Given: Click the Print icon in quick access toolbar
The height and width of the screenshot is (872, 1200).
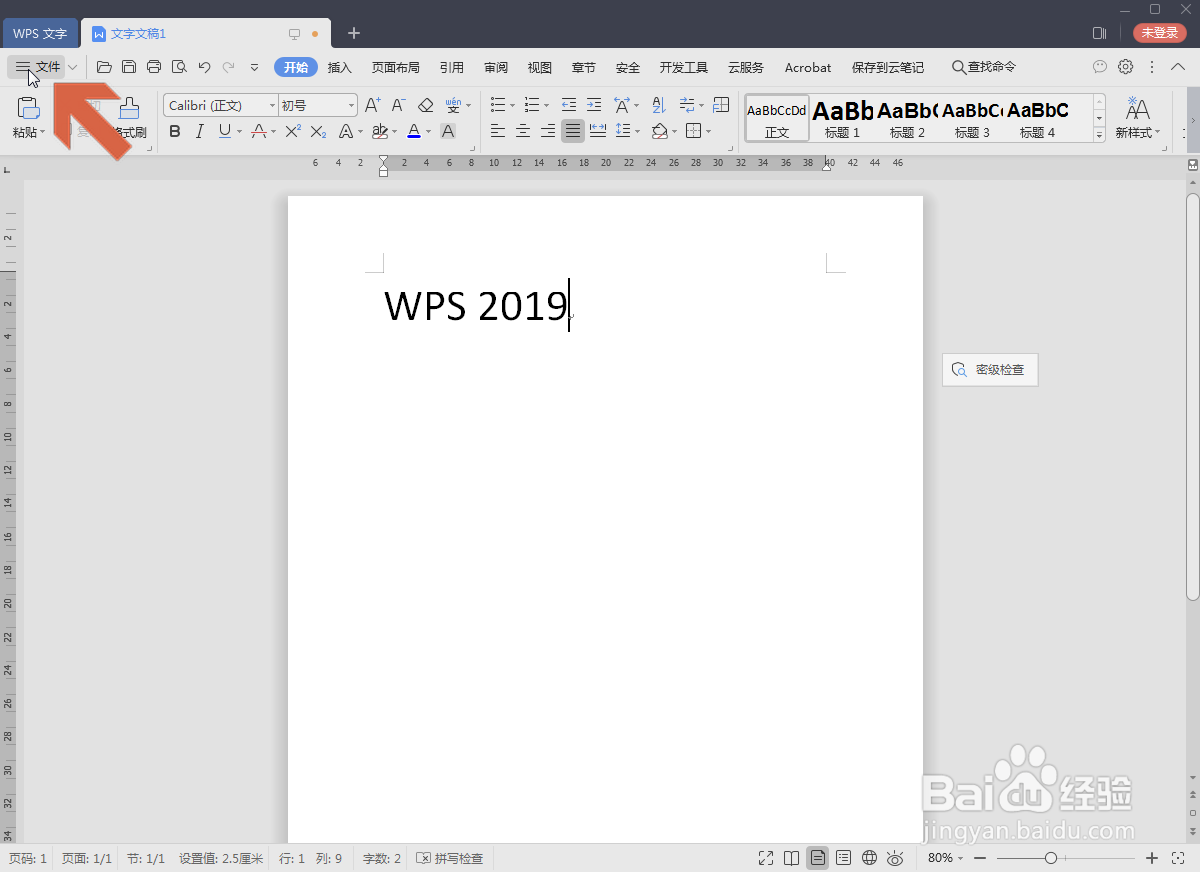Looking at the screenshot, I should [x=154, y=67].
